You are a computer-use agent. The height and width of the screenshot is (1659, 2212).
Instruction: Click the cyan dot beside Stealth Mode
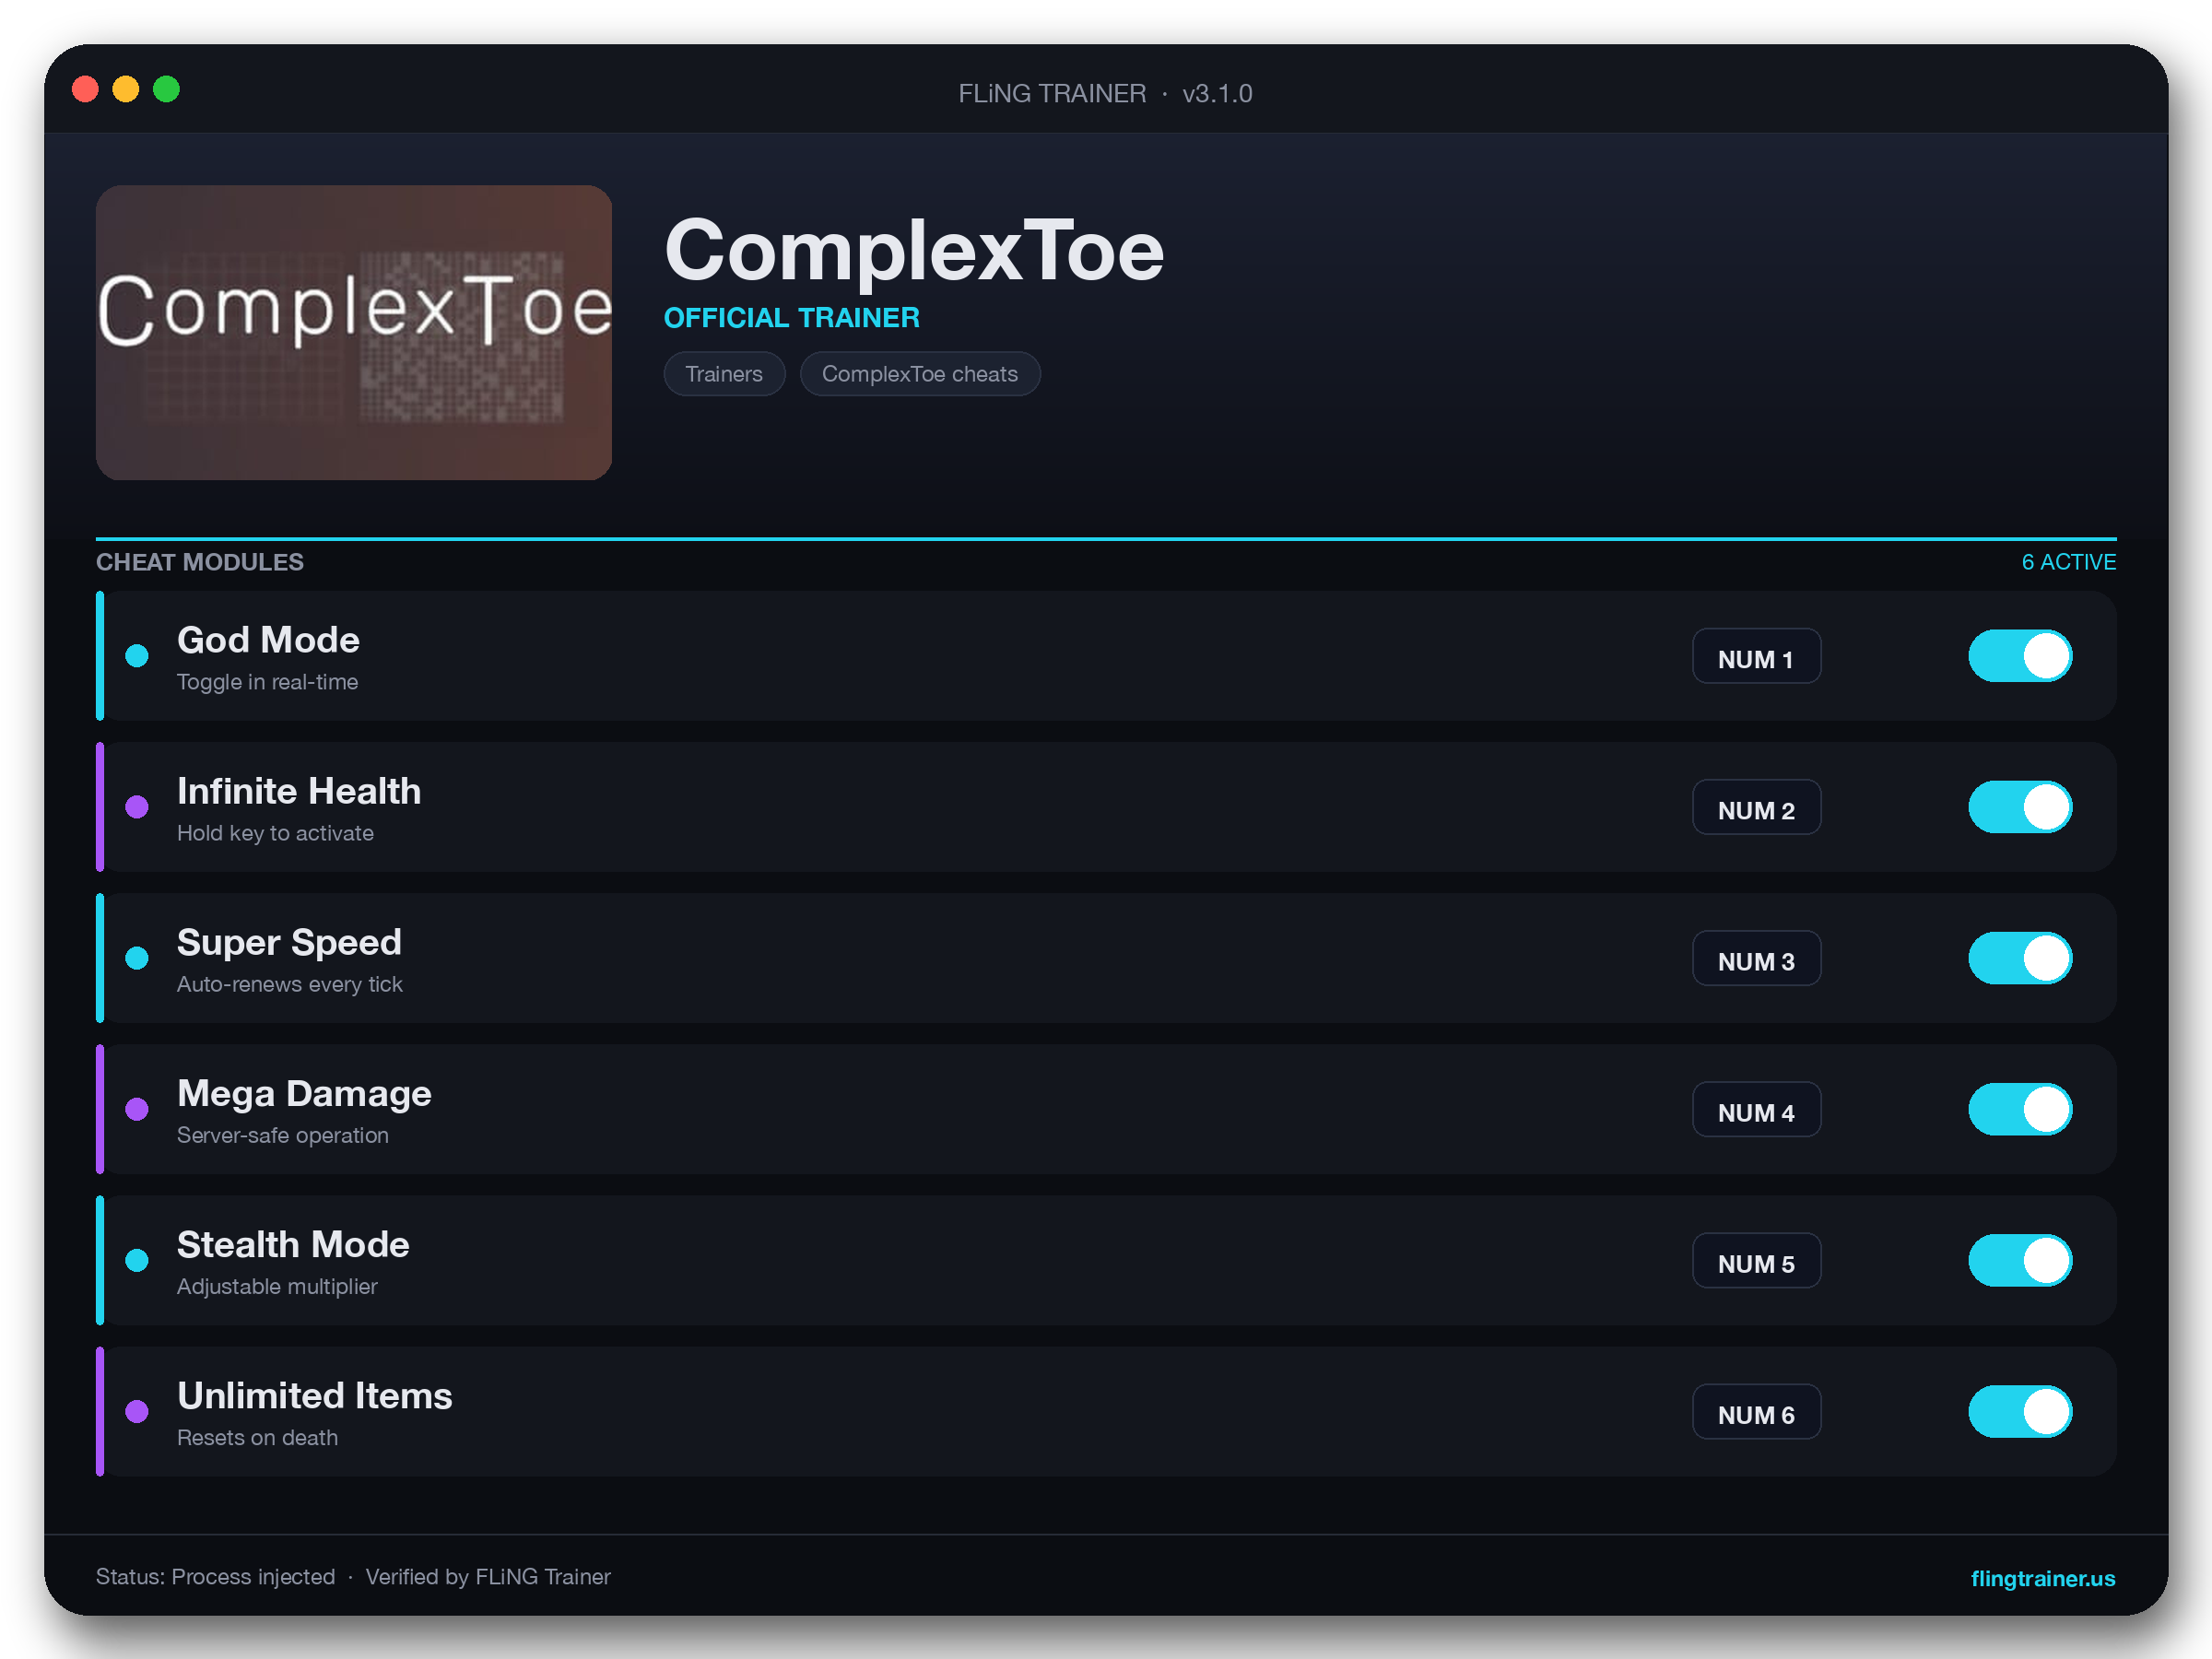(x=137, y=1260)
